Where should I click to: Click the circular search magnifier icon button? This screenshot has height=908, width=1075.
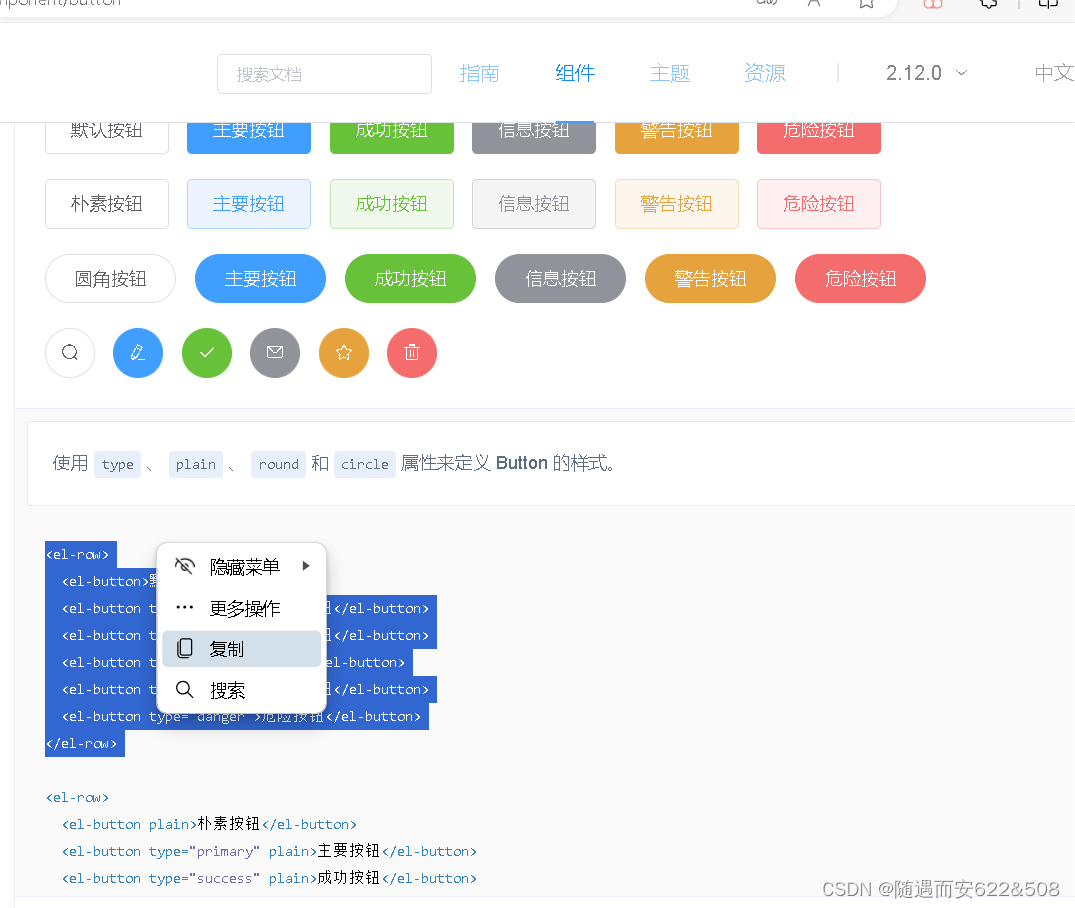69,352
